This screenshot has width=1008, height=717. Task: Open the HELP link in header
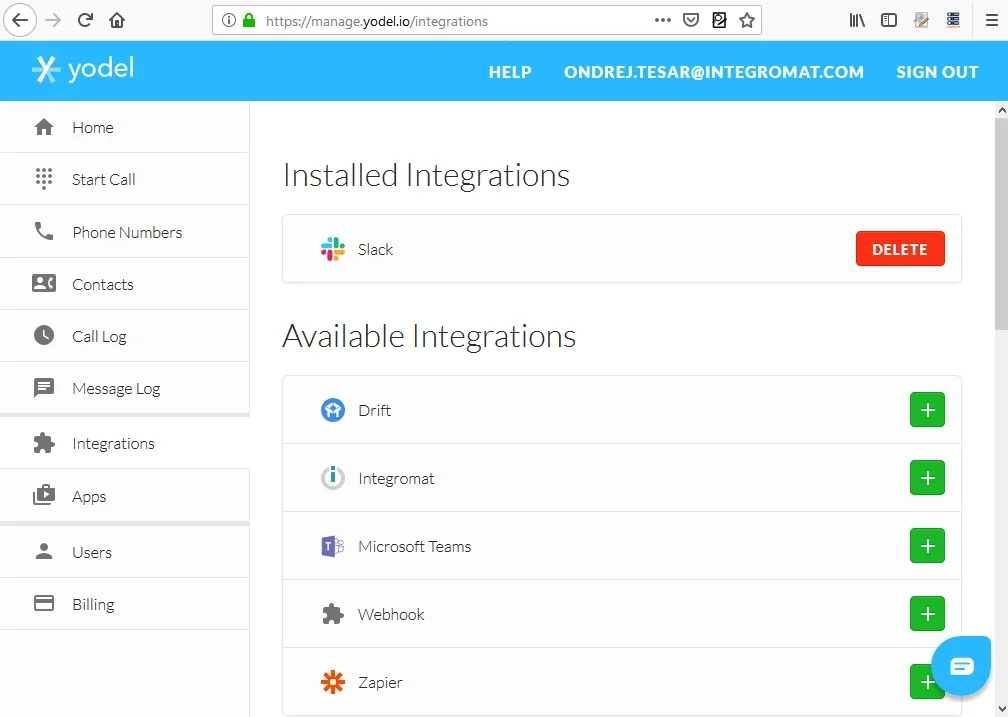(510, 72)
